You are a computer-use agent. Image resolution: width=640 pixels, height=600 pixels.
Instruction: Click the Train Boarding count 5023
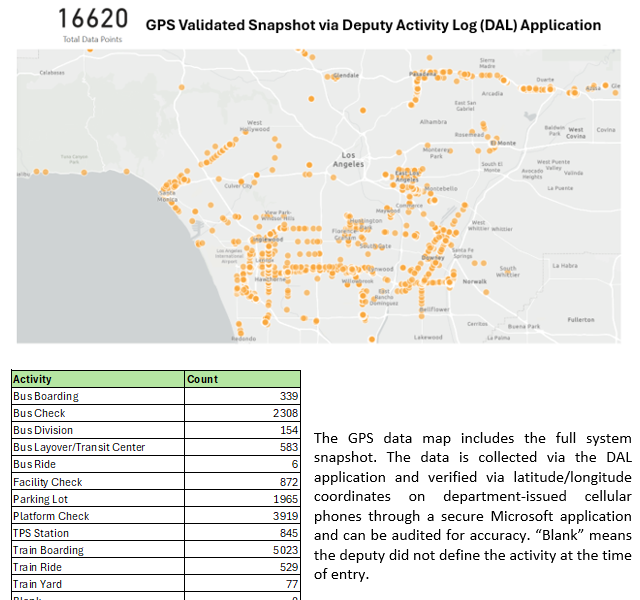pyautogui.click(x=285, y=550)
